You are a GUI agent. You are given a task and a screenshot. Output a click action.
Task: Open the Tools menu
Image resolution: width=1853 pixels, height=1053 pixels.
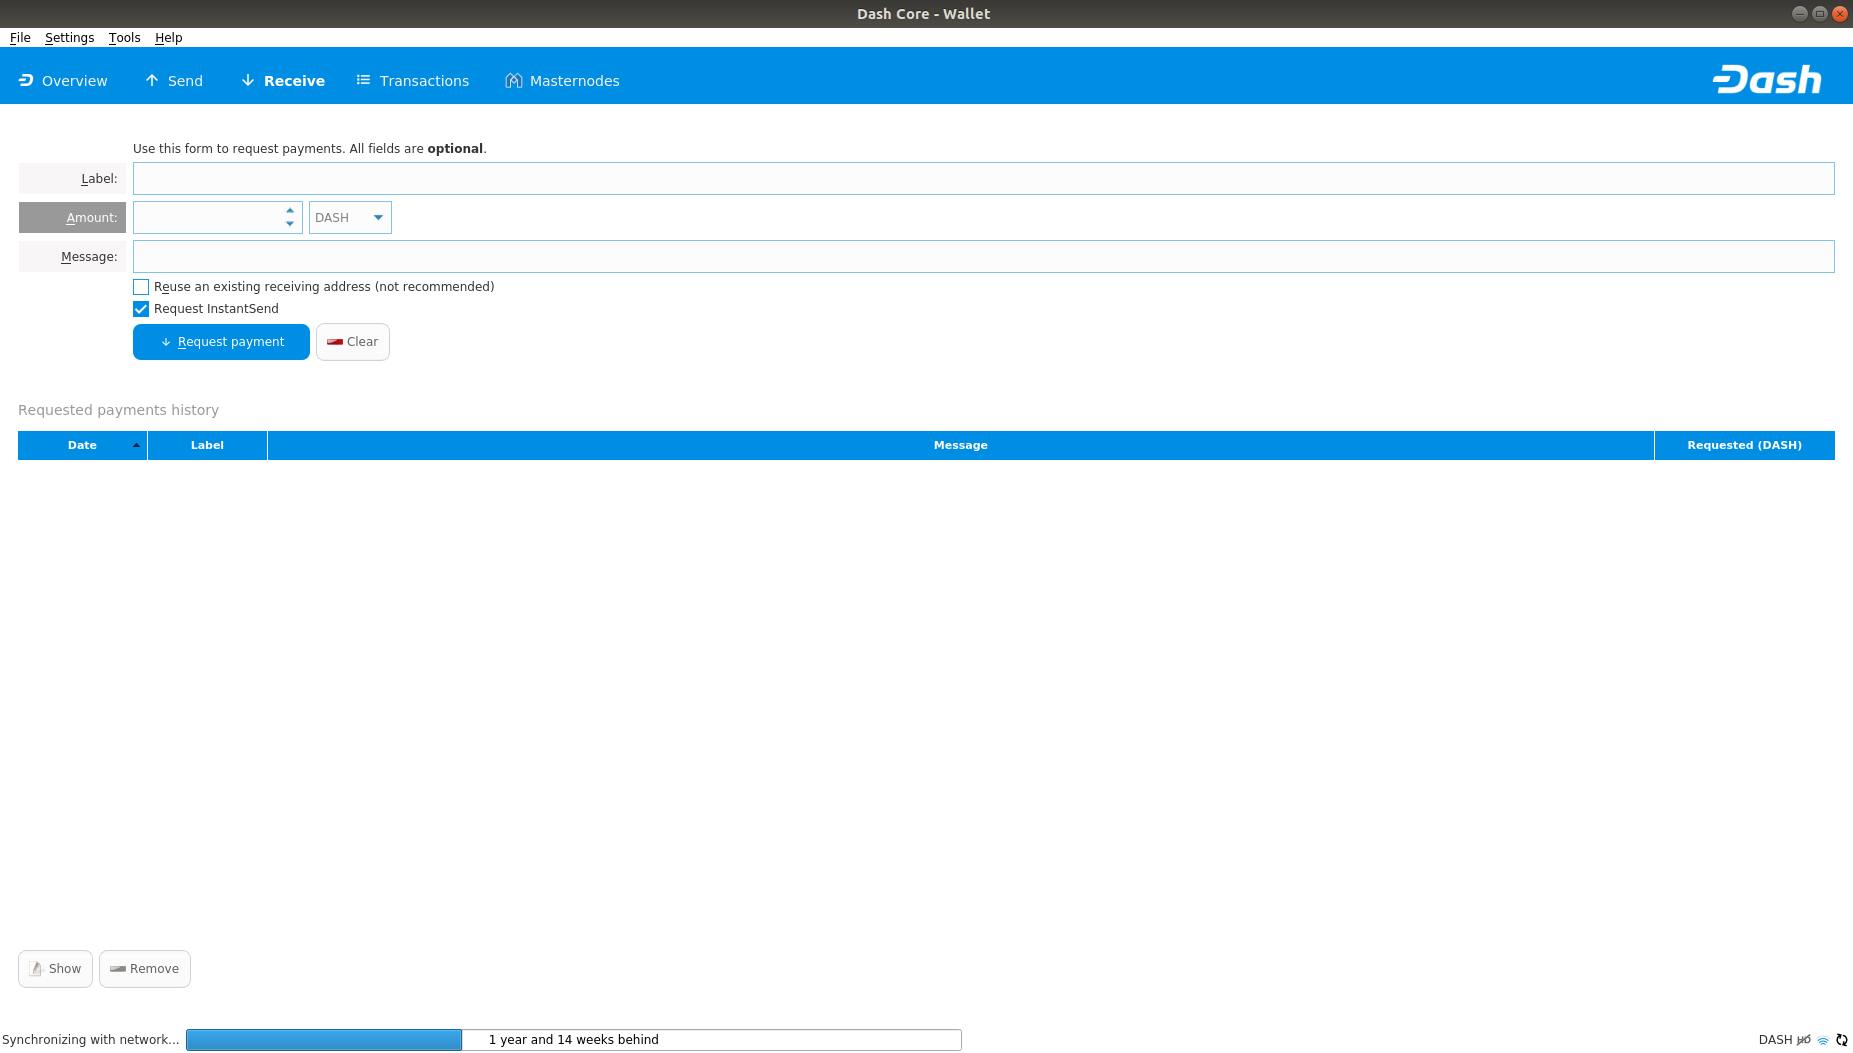pos(124,38)
